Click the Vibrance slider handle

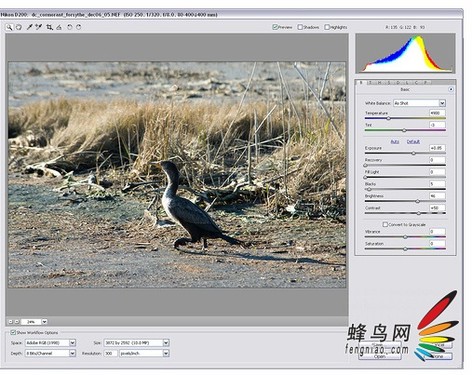point(405,237)
